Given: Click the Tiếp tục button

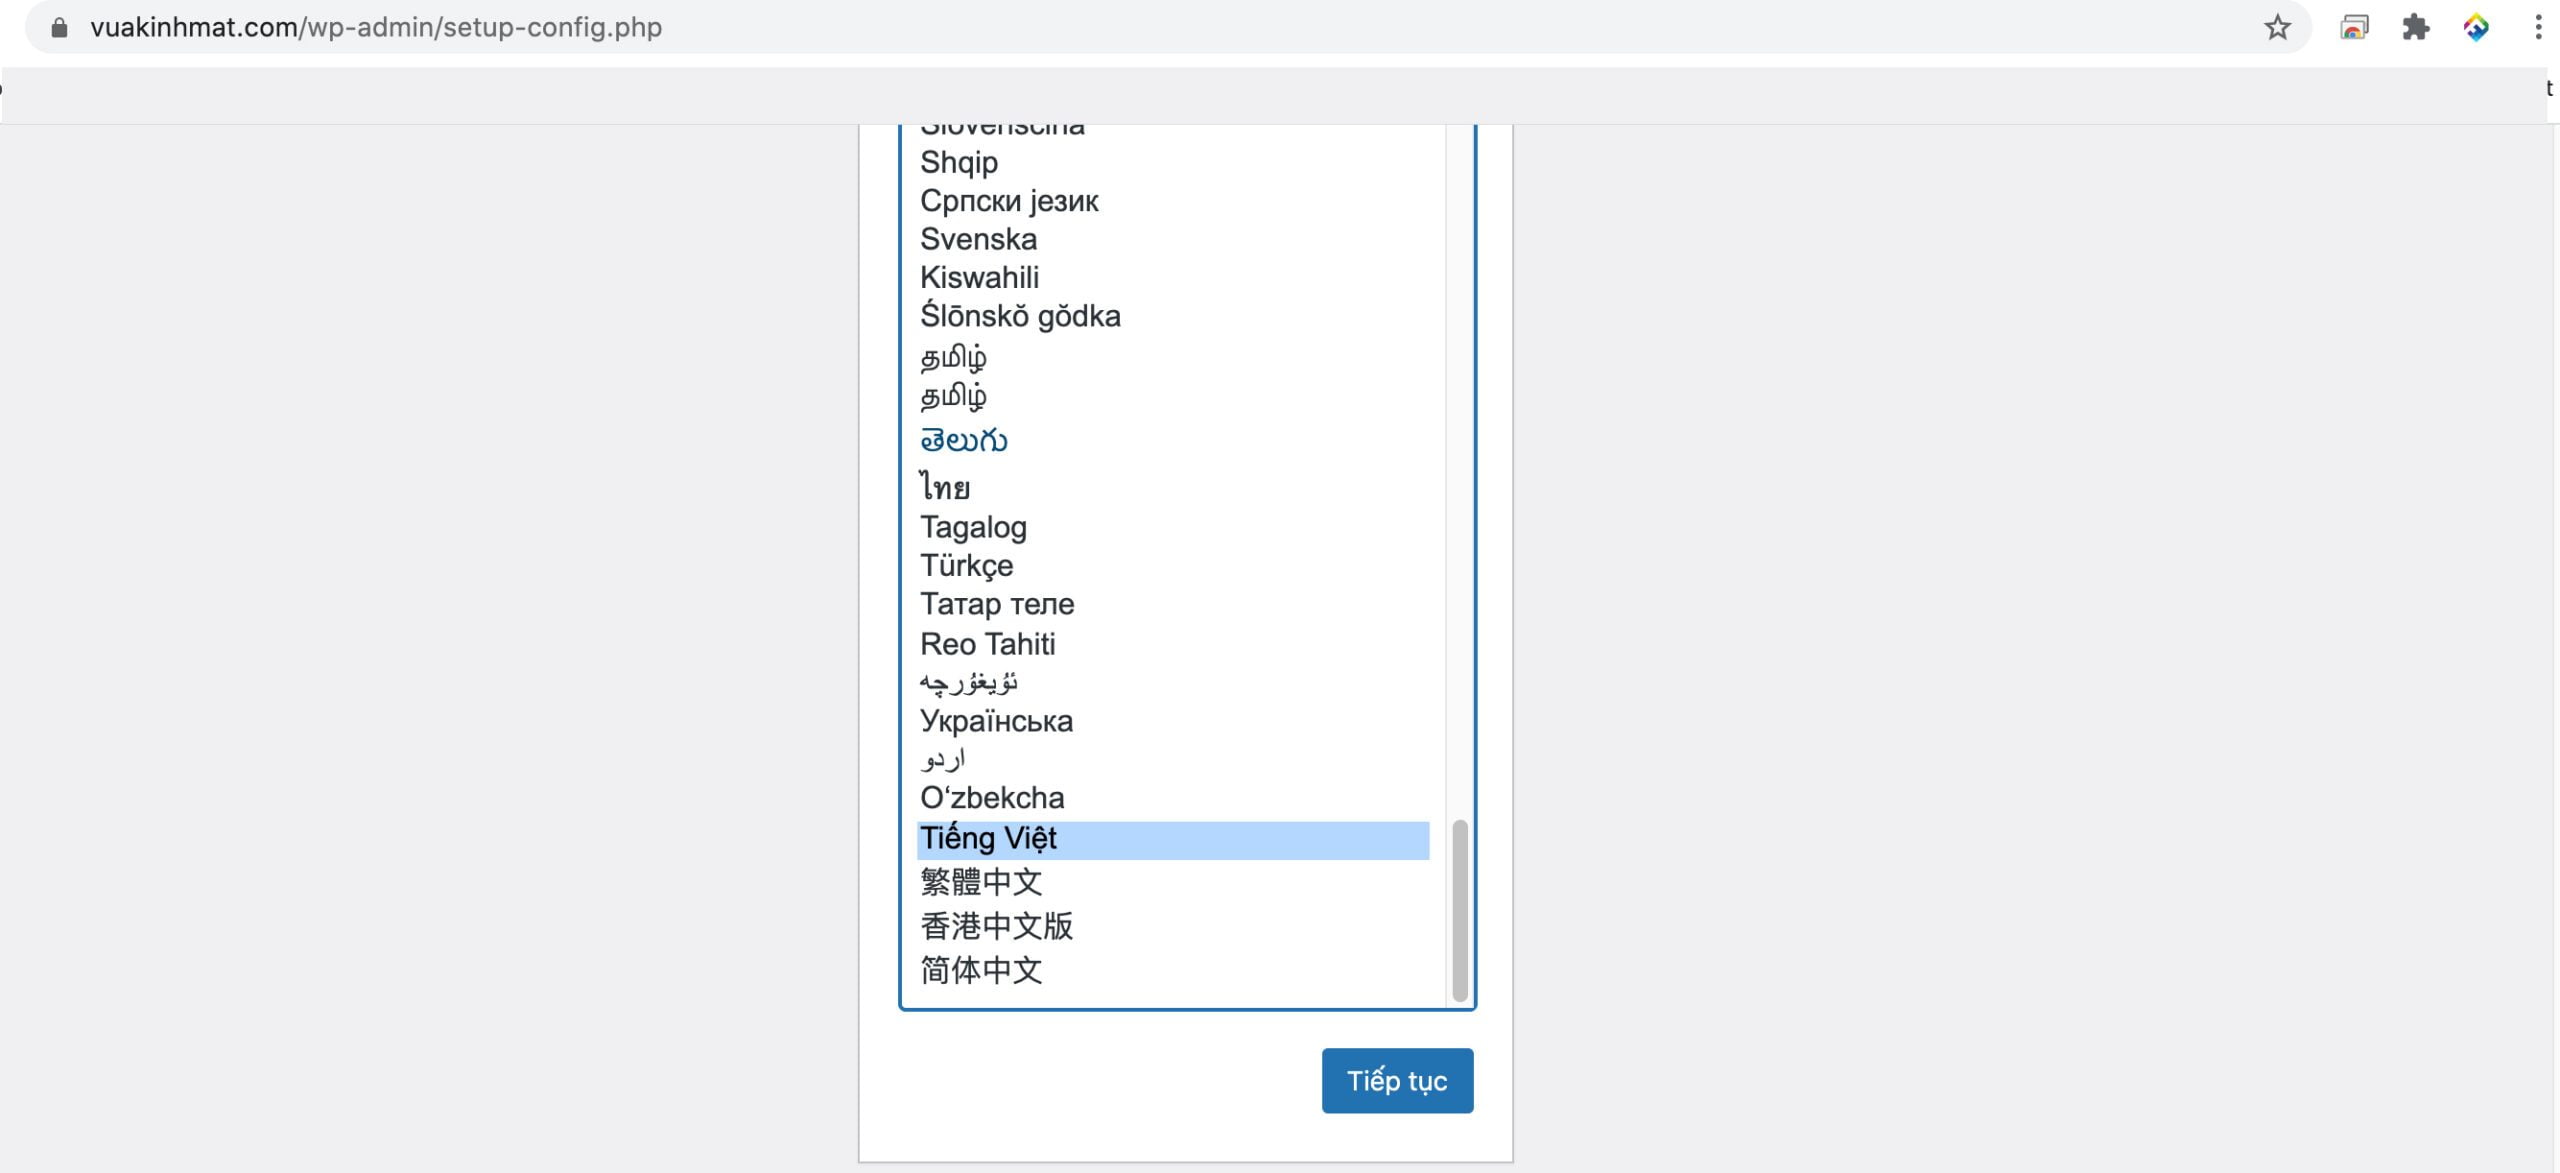Looking at the screenshot, I should 1396,1080.
